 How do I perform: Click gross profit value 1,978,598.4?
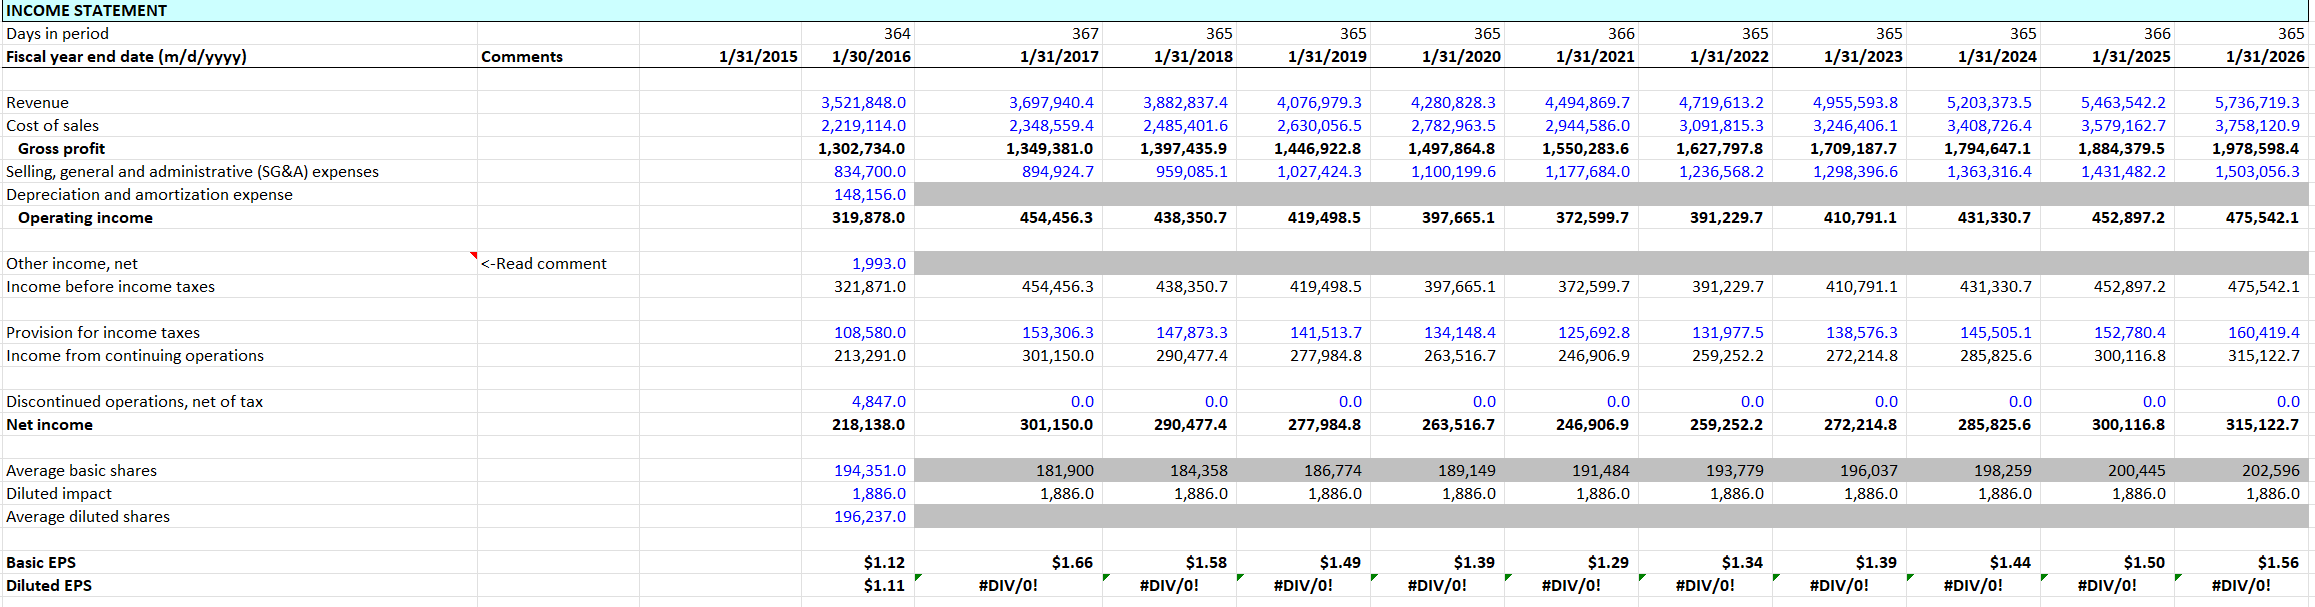(2255, 148)
